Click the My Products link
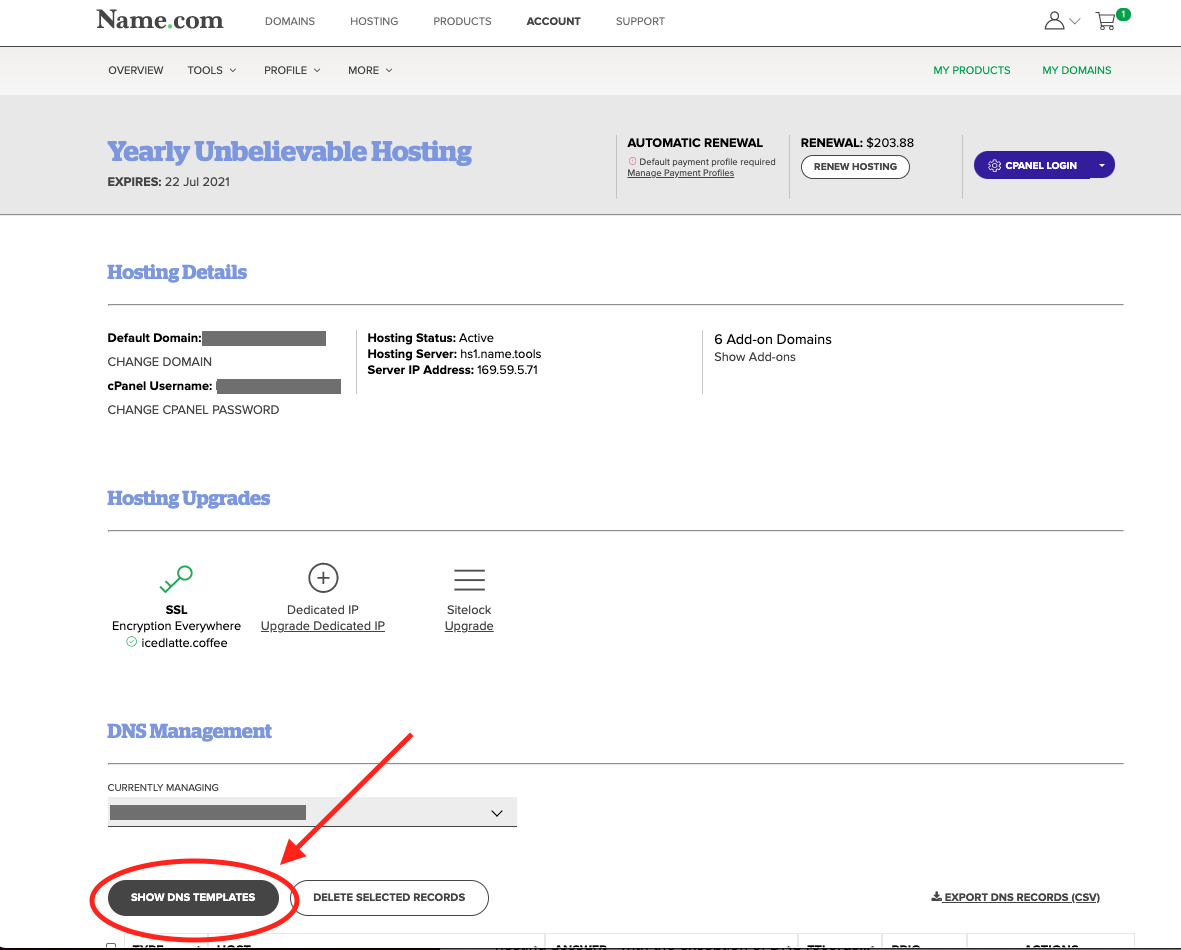 (972, 70)
